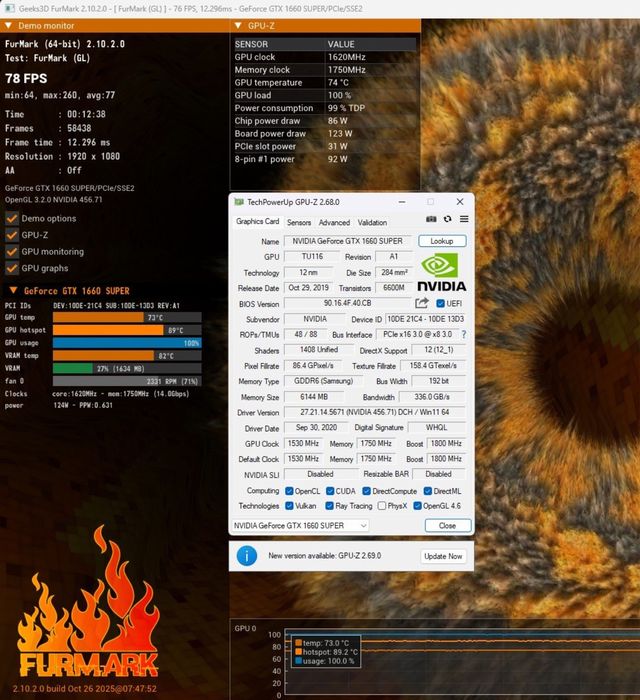Toggle the OpenGL 4.6 checkbox
This screenshot has height=700, width=640.
[418, 506]
